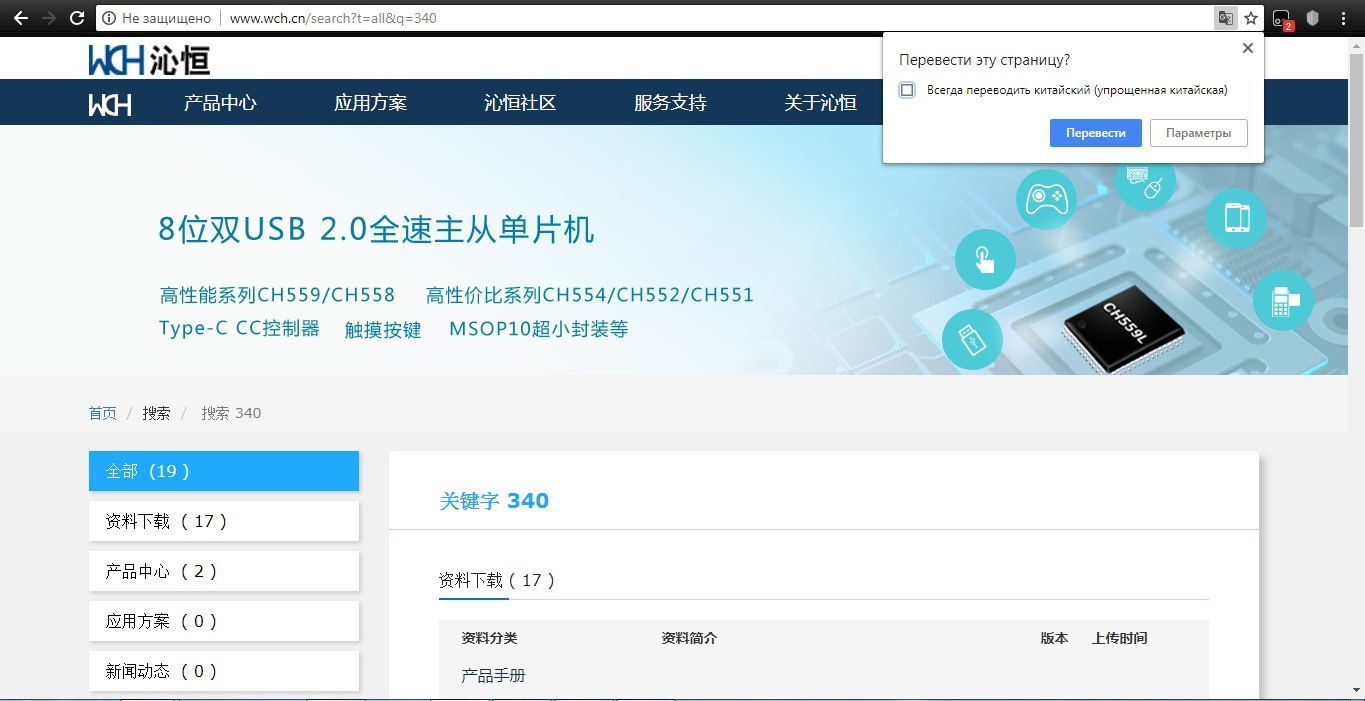Check 'Всегда переводить китайский' checkbox
Viewport: 1365px width, 701px height.
[x=907, y=90]
